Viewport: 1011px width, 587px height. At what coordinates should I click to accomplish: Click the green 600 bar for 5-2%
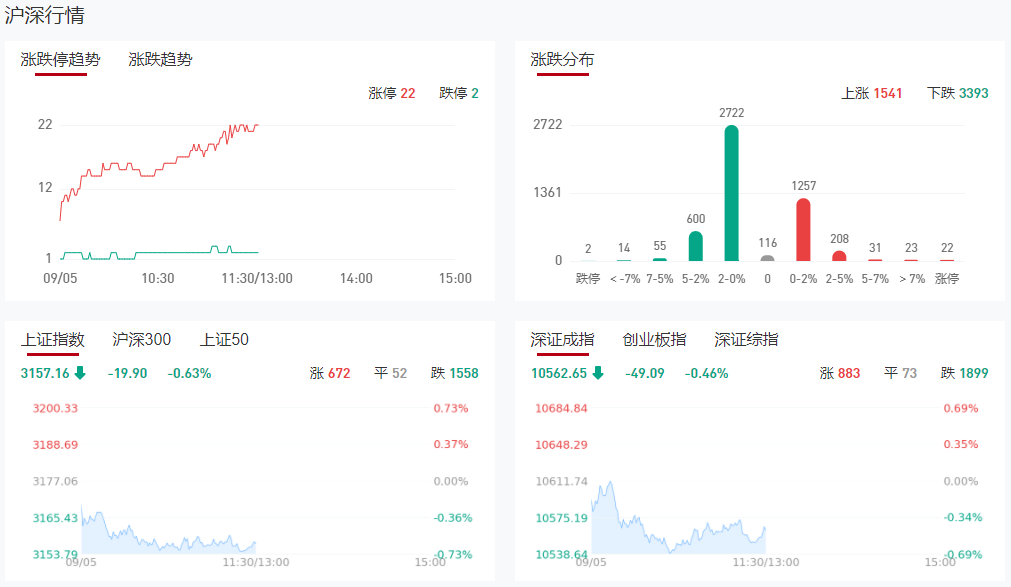[696, 246]
